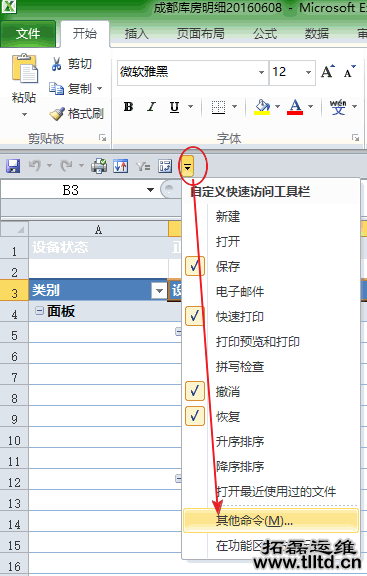The height and width of the screenshot is (576, 367).
Task: Open copy options dropdown arrow
Action: tap(99, 89)
